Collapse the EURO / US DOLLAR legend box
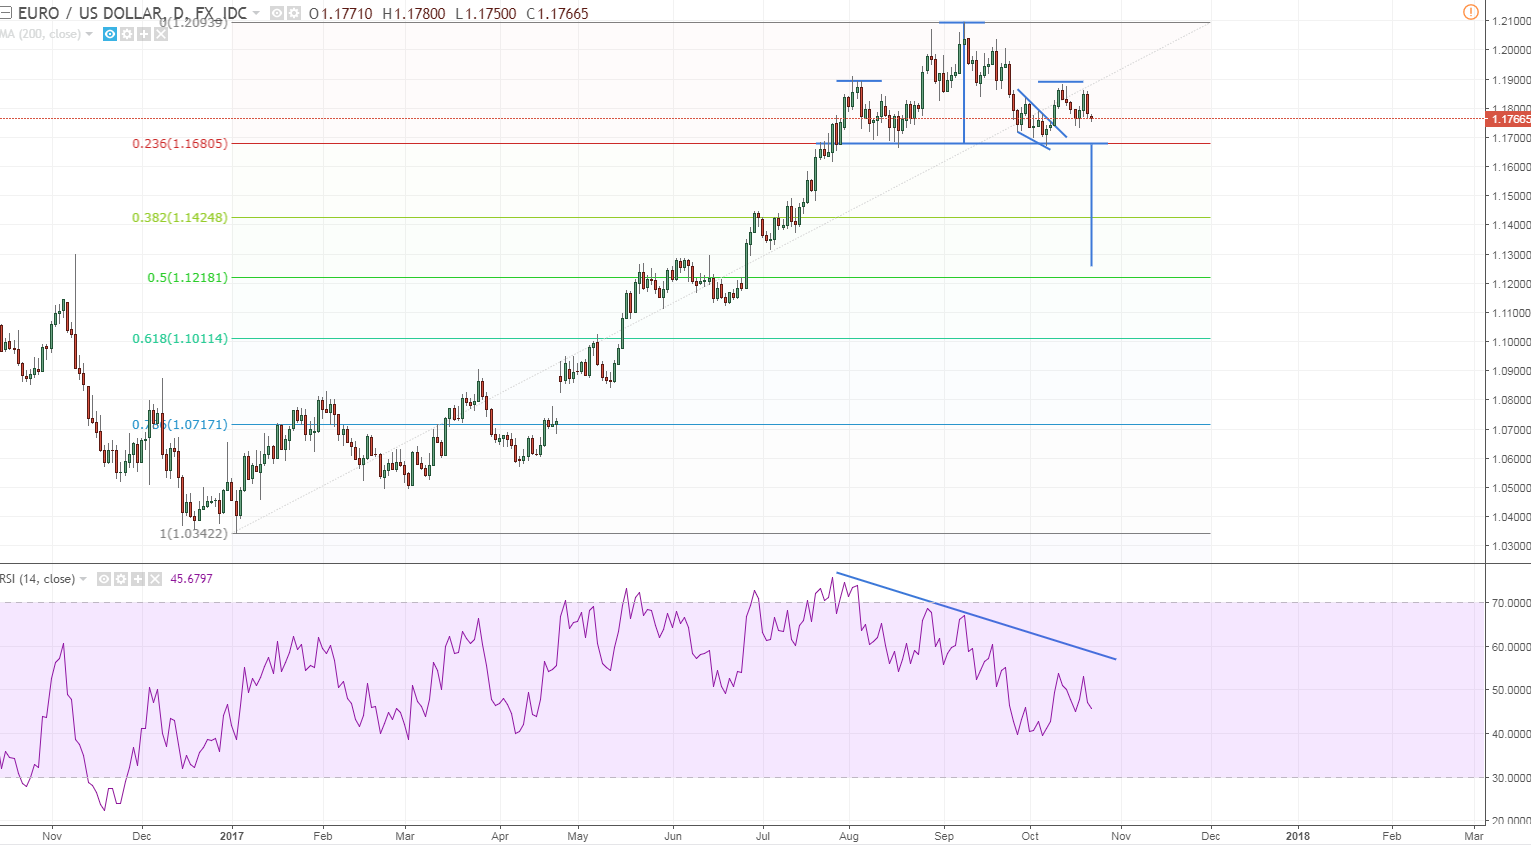Screen dimensions: 1531x845 [x=6, y=13]
